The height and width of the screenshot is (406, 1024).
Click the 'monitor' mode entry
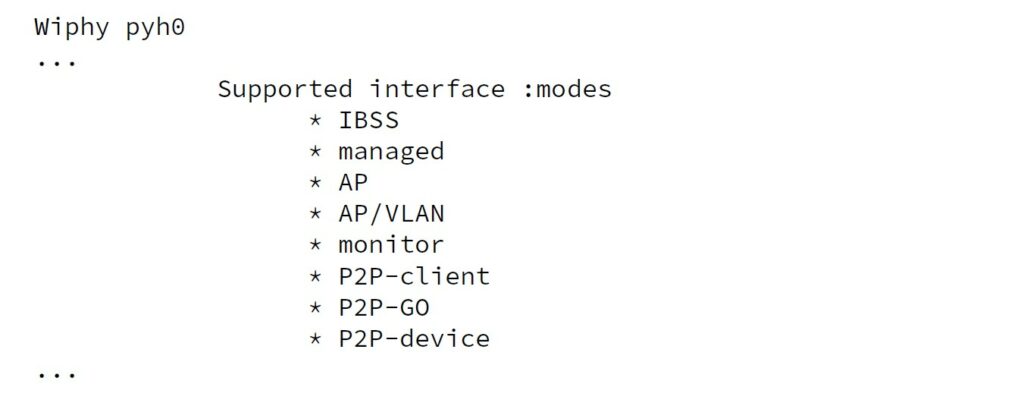point(391,245)
